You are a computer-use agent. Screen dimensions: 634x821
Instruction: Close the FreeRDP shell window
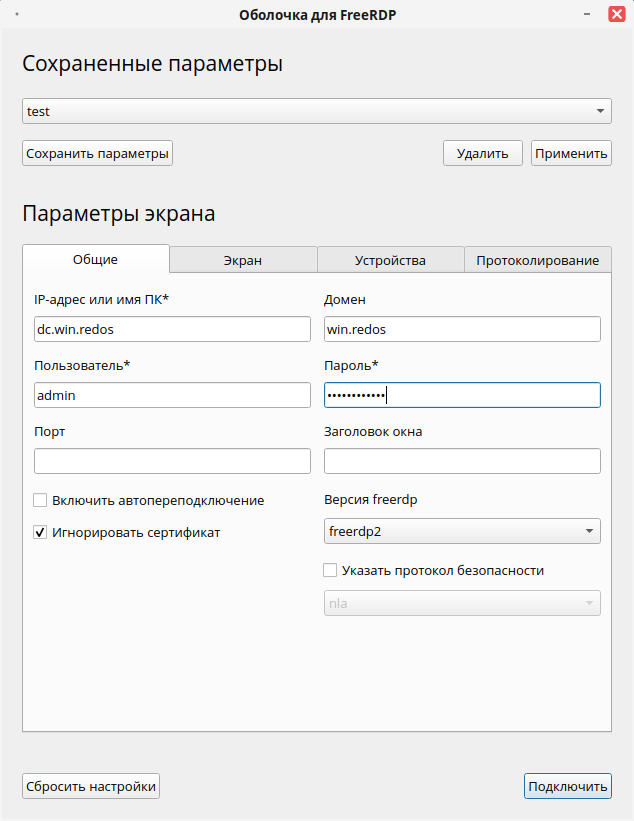point(616,15)
